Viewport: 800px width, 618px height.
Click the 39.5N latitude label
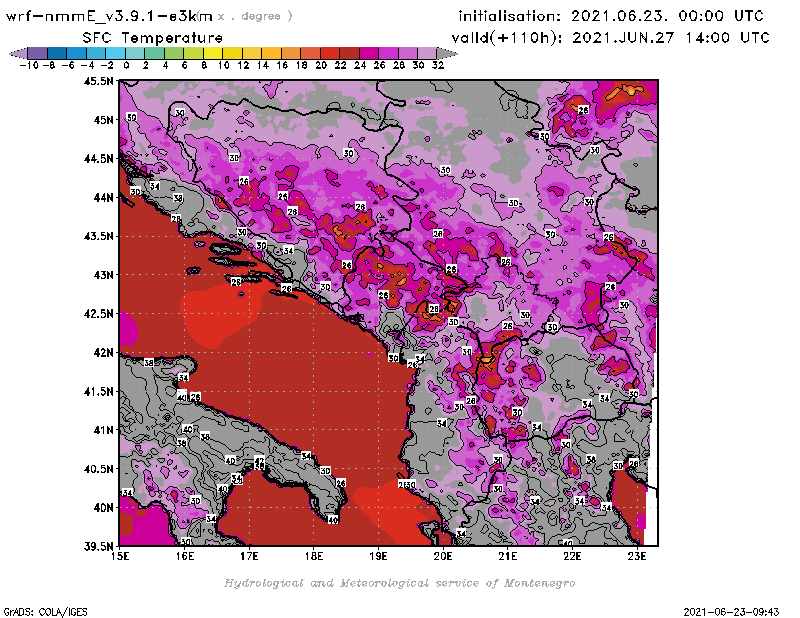98,546
